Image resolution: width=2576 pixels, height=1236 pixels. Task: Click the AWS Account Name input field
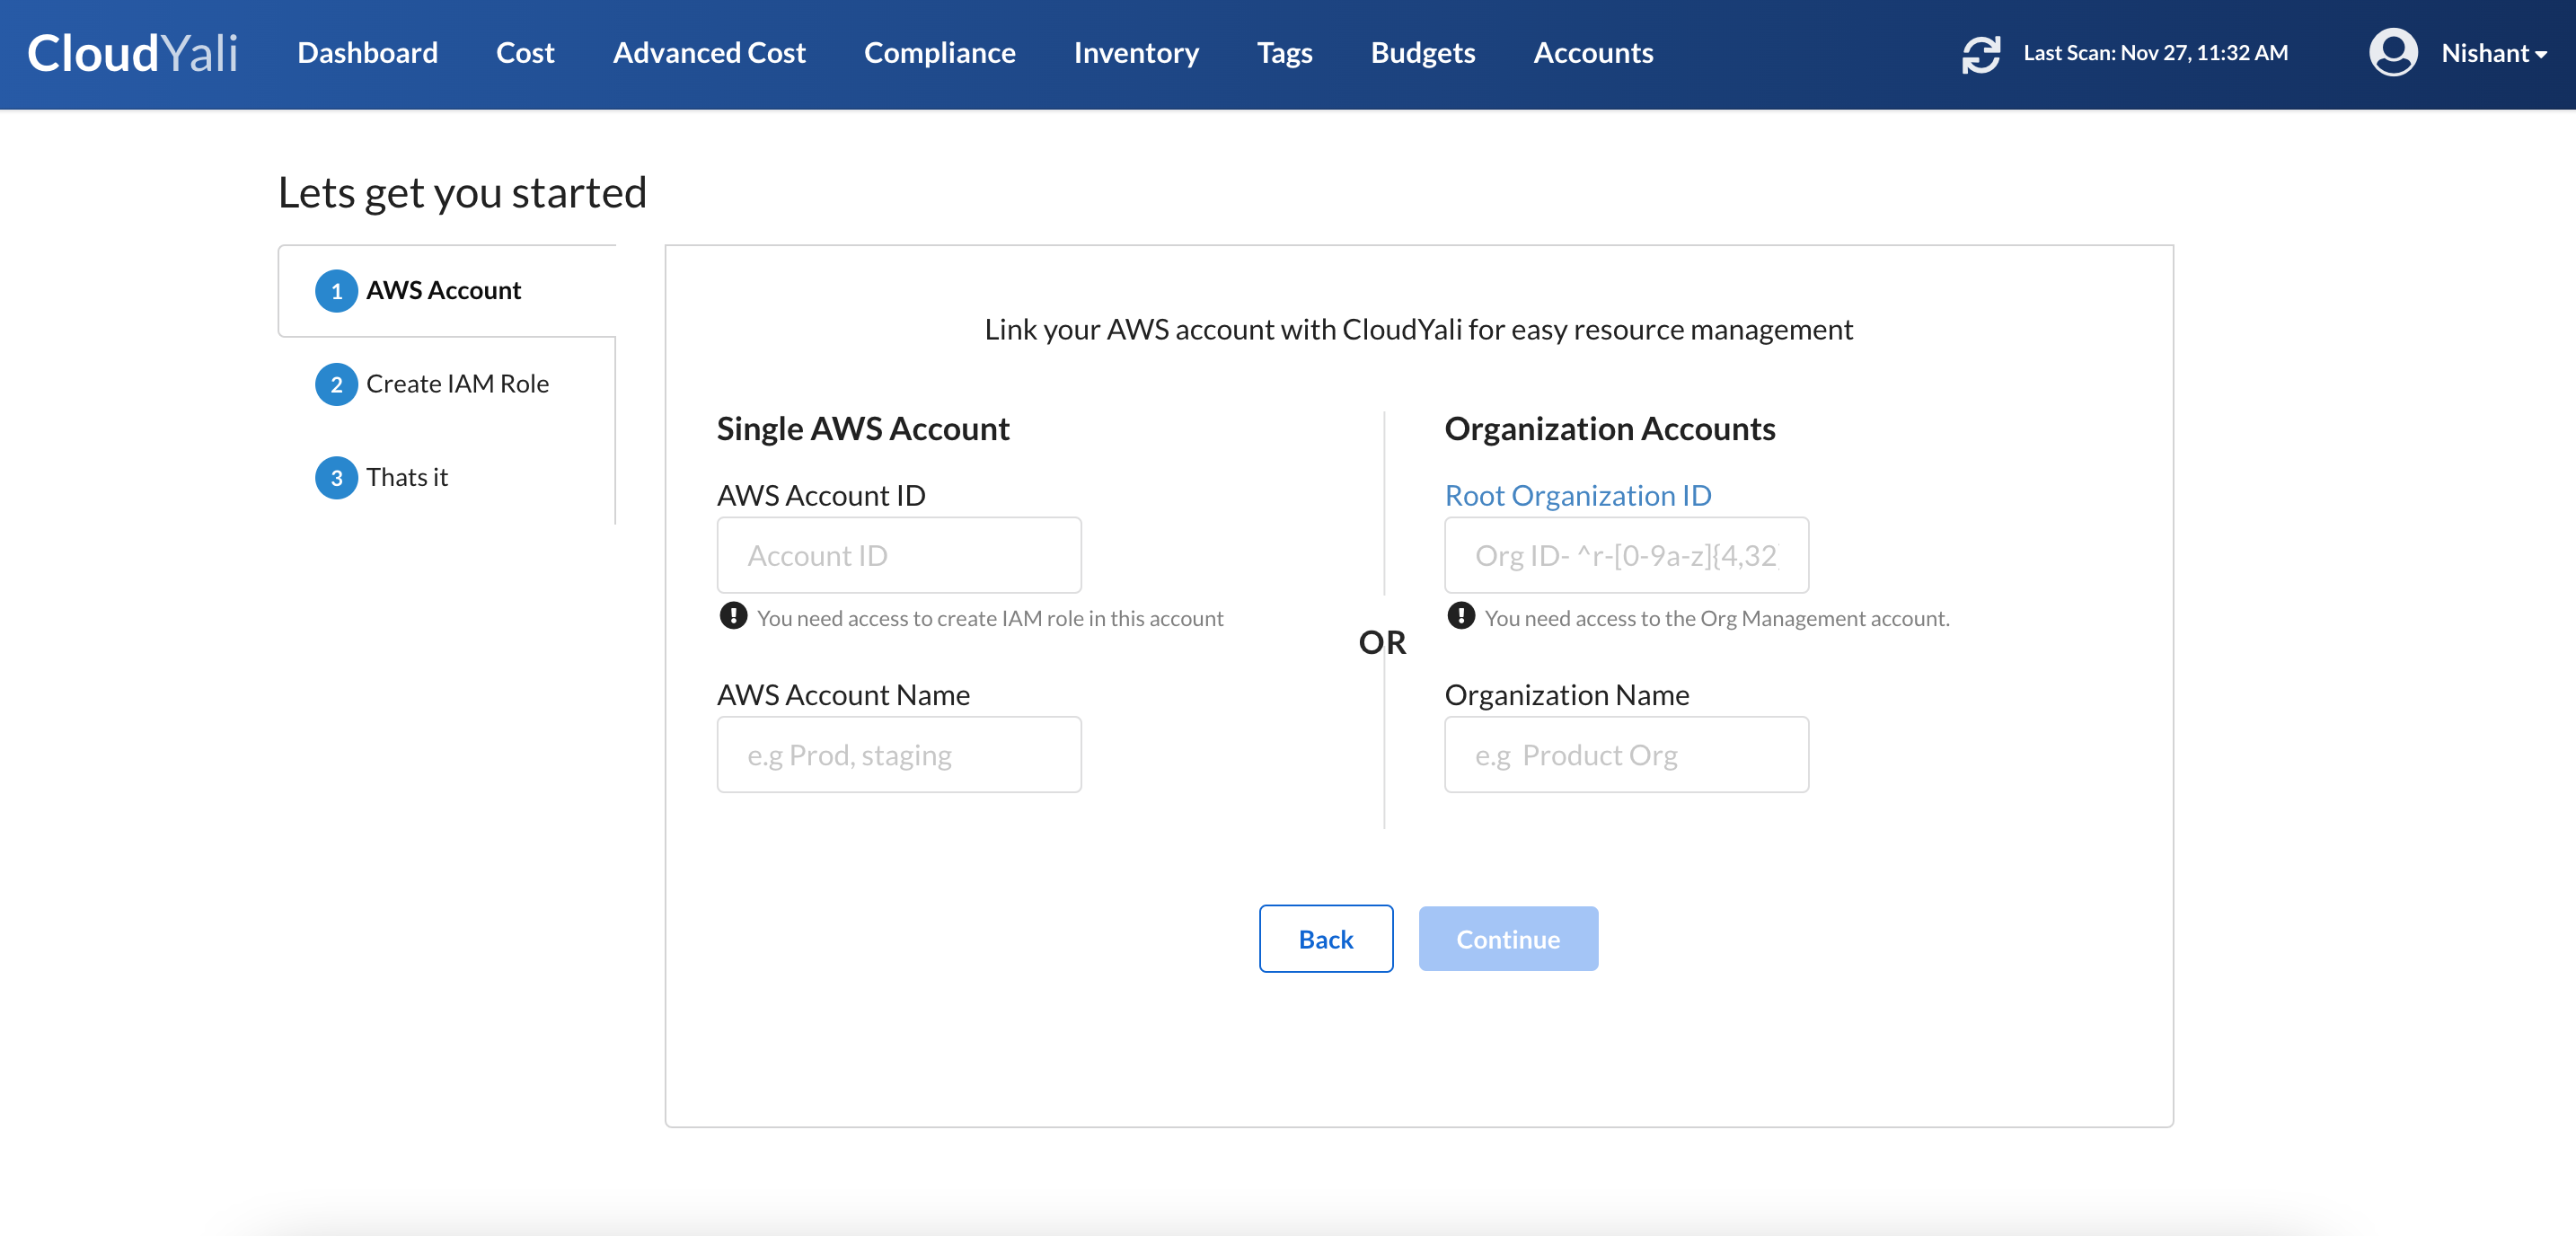pos(899,753)
